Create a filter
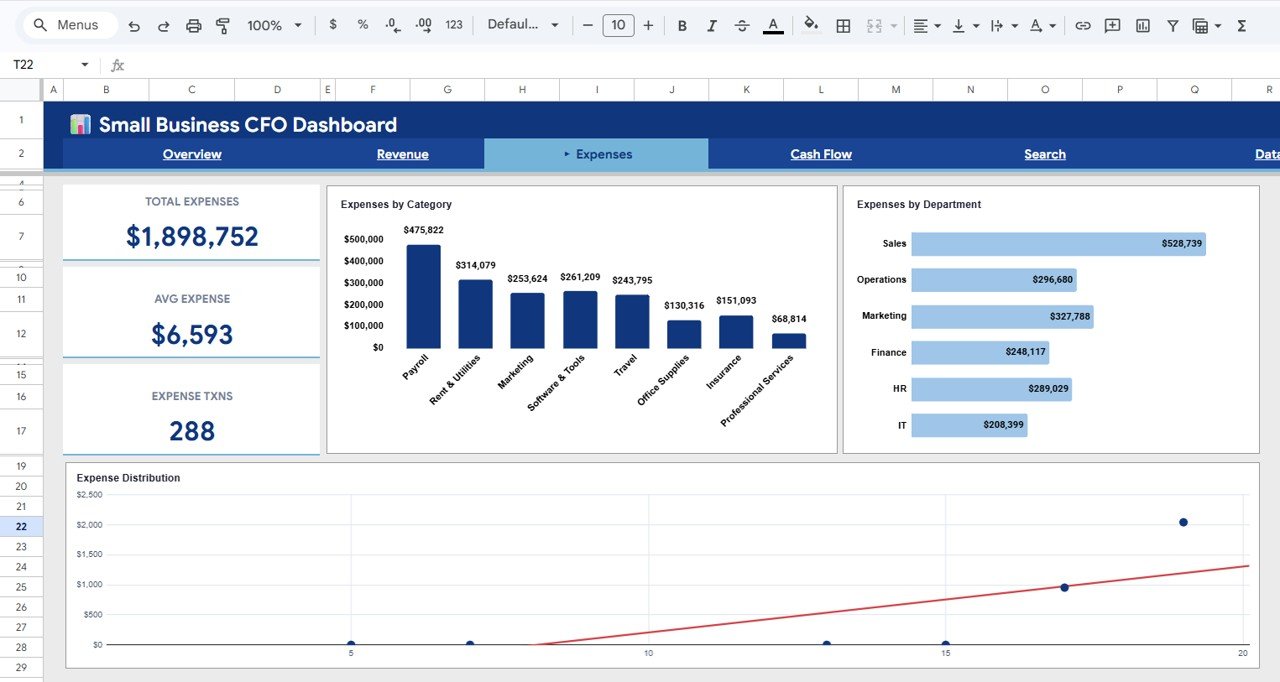This screenshot has height=682, width=1280. click(1172, 25)
